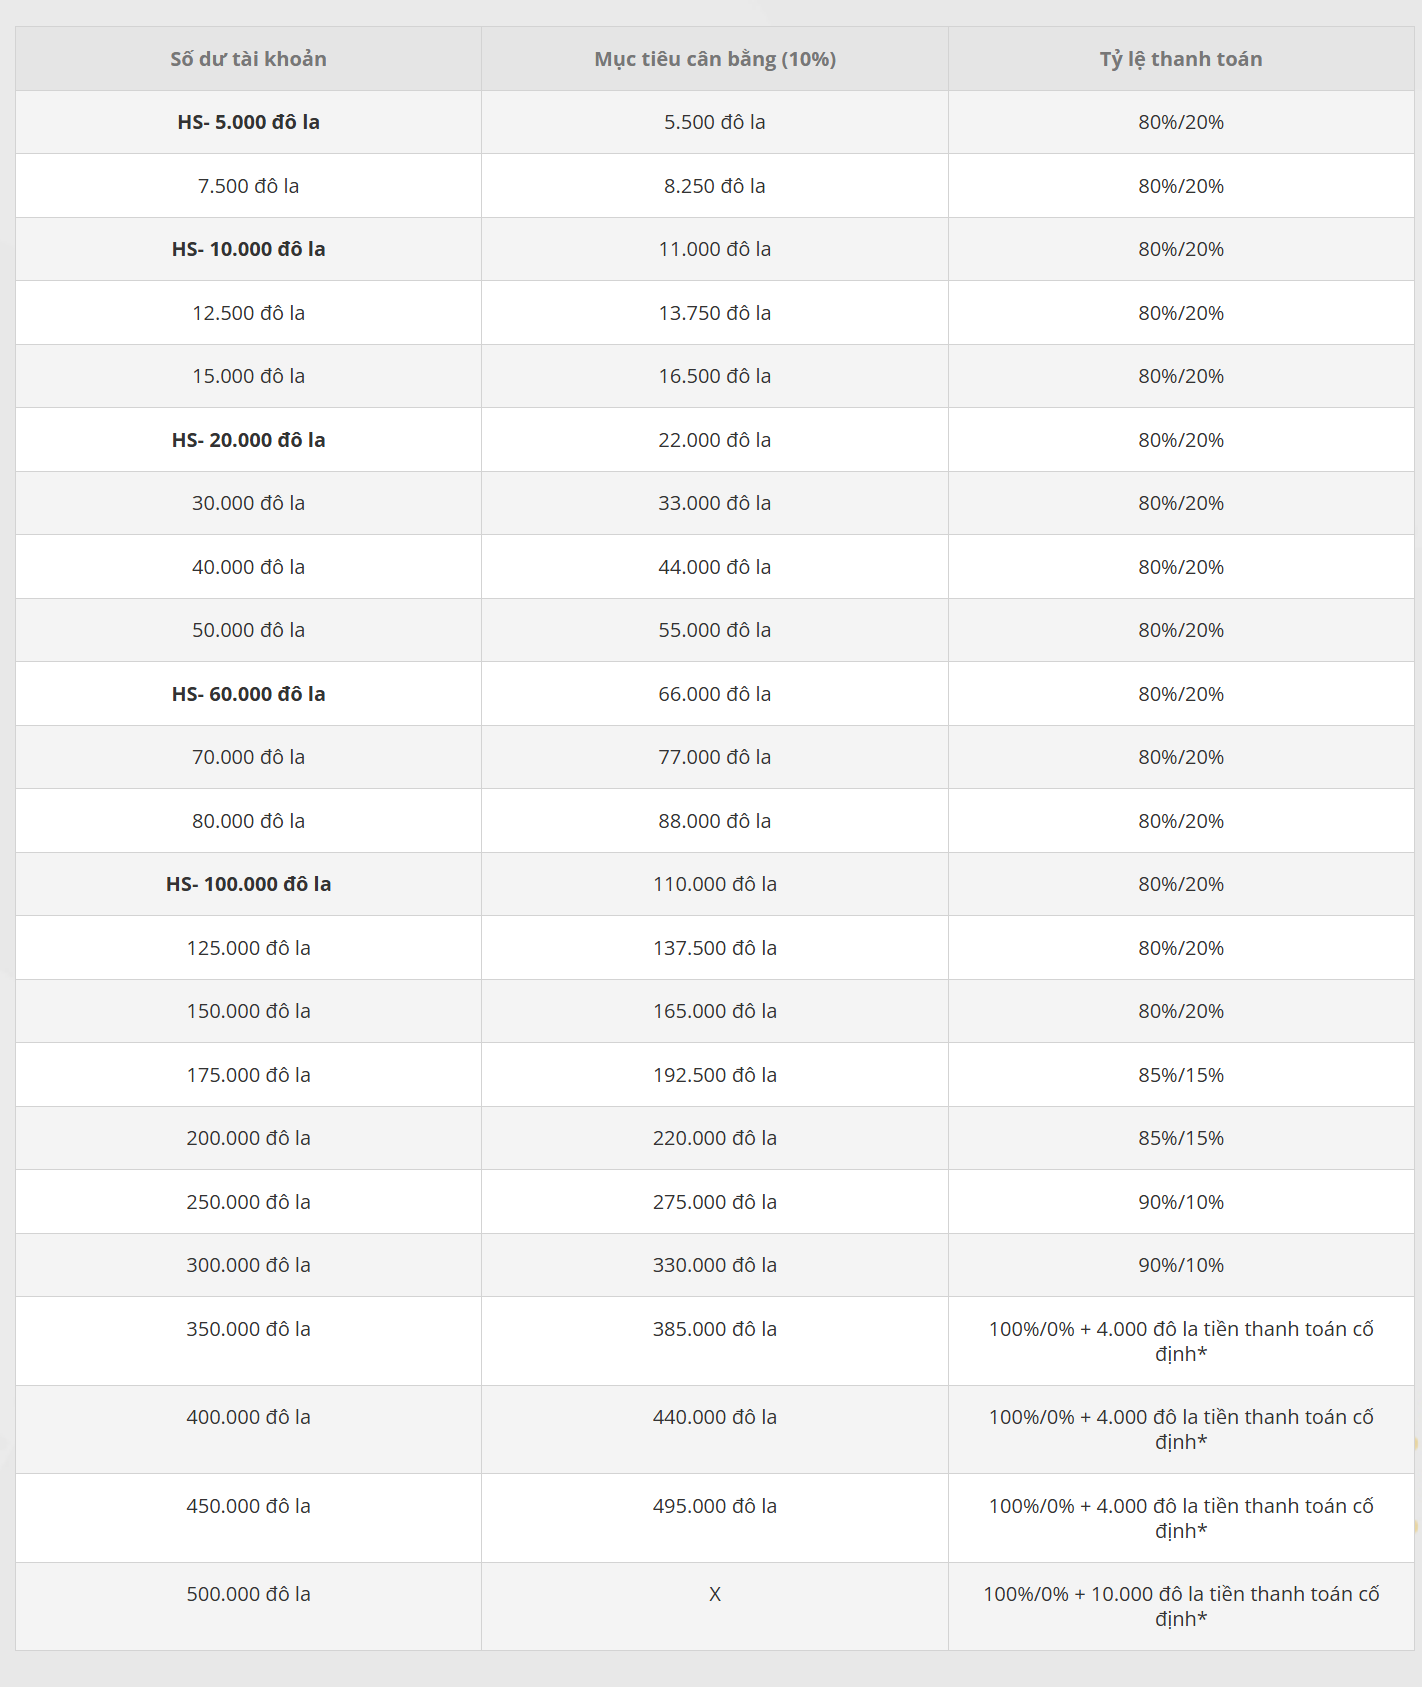This screenshot has width=1422, height=1687.
Task: Select the Mục tiêu cân bằng (10%) header
Action: pos(715,59)
